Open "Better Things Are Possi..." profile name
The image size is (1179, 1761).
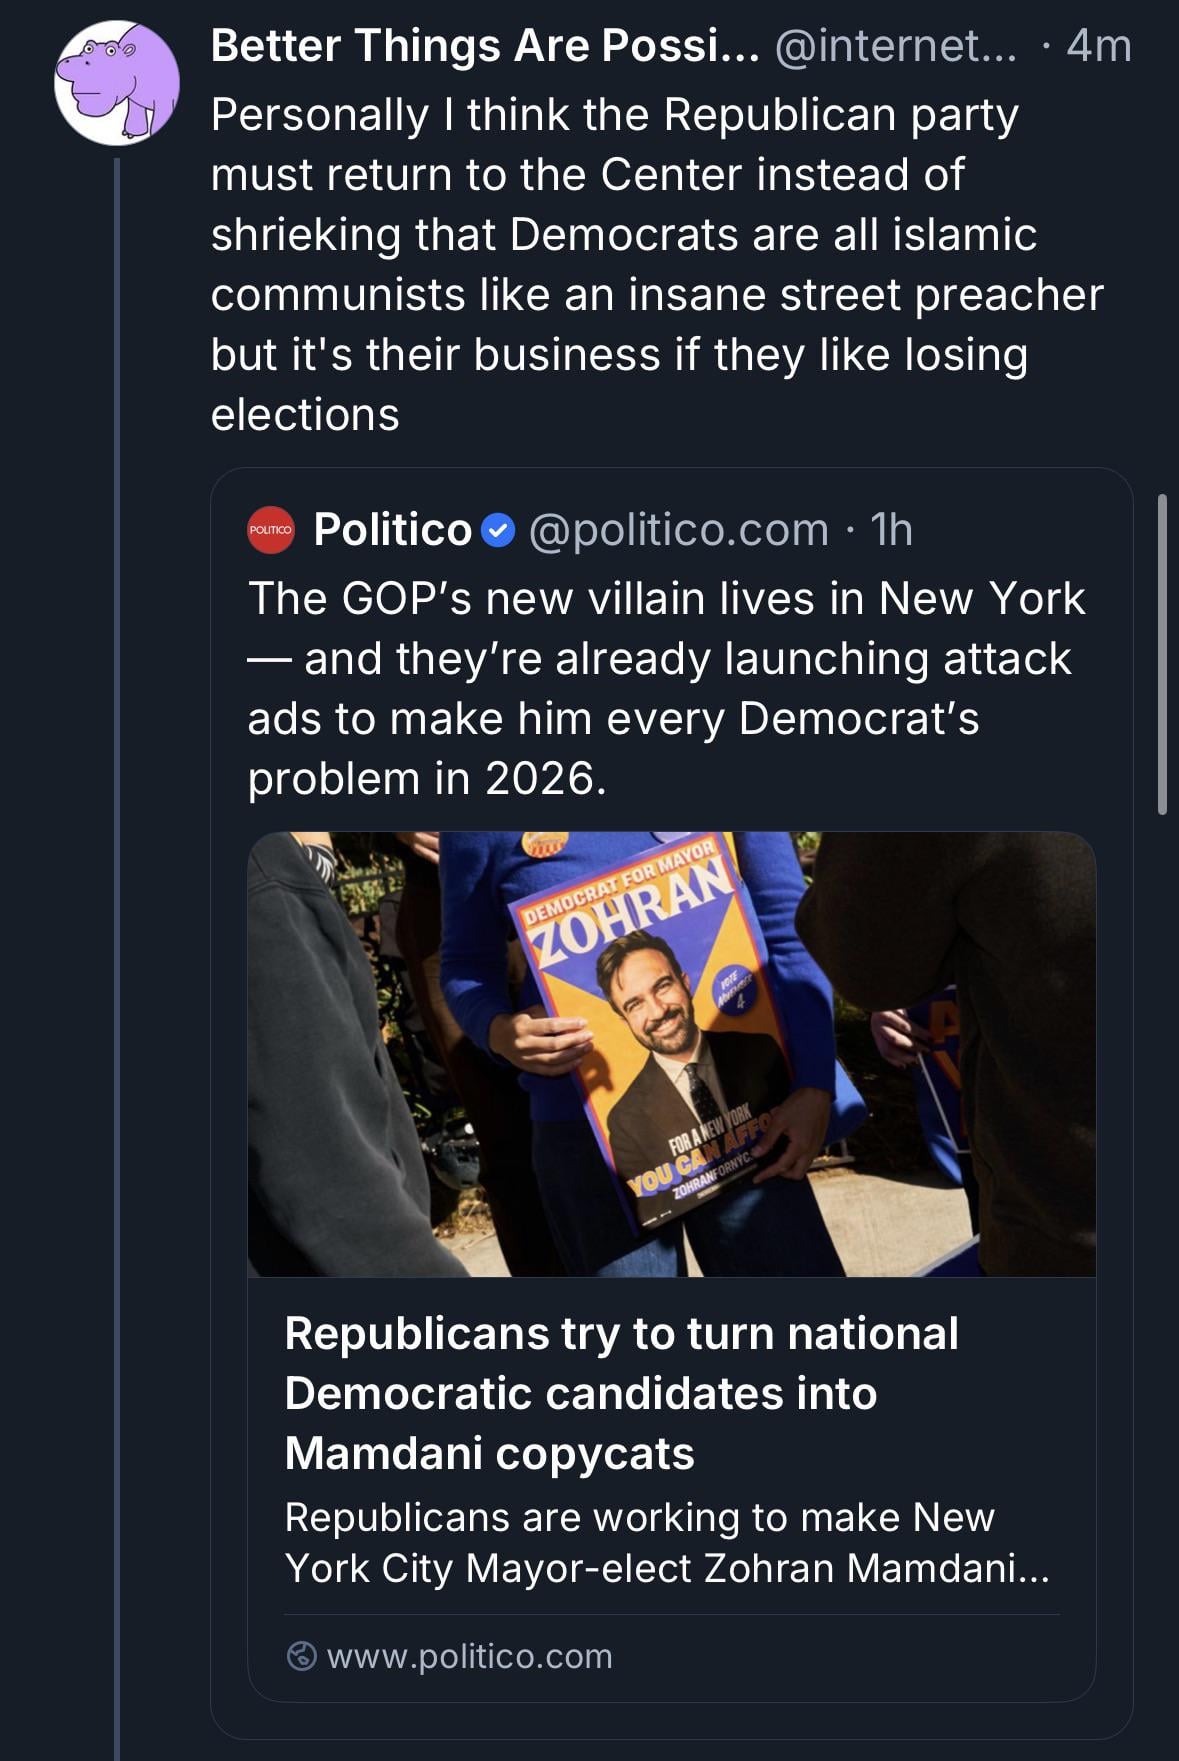point(484,46)
